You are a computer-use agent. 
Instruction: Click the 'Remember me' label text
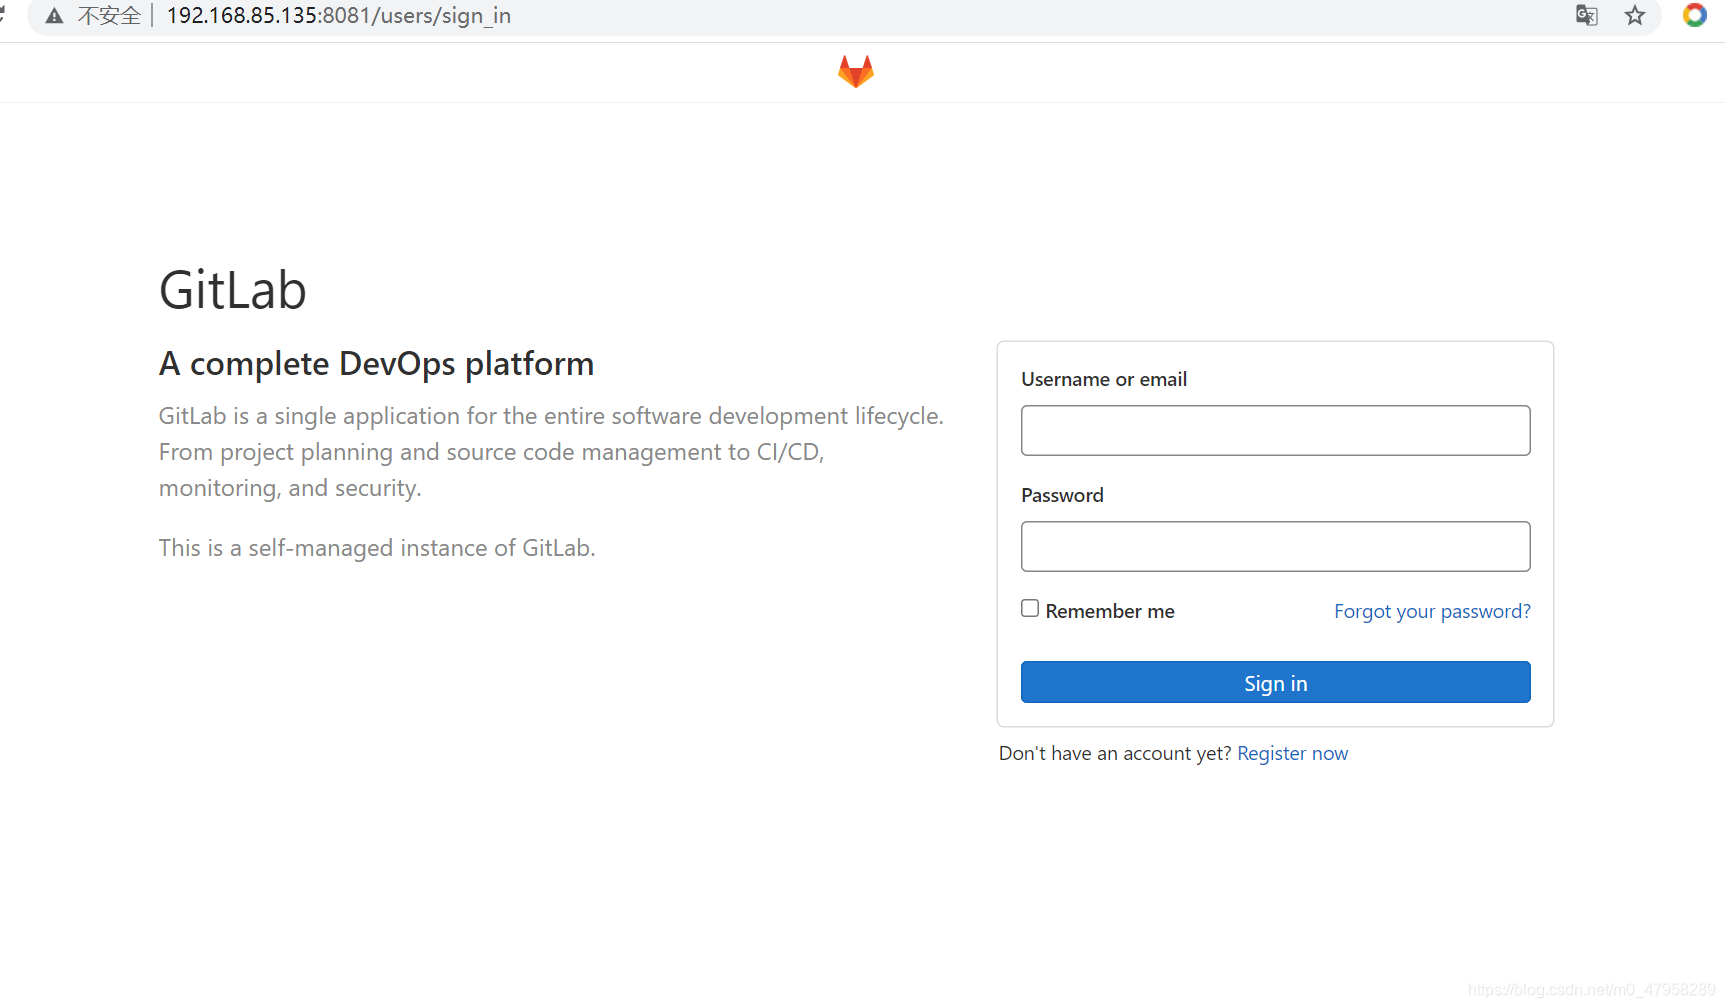click(x=1110, y=611)
